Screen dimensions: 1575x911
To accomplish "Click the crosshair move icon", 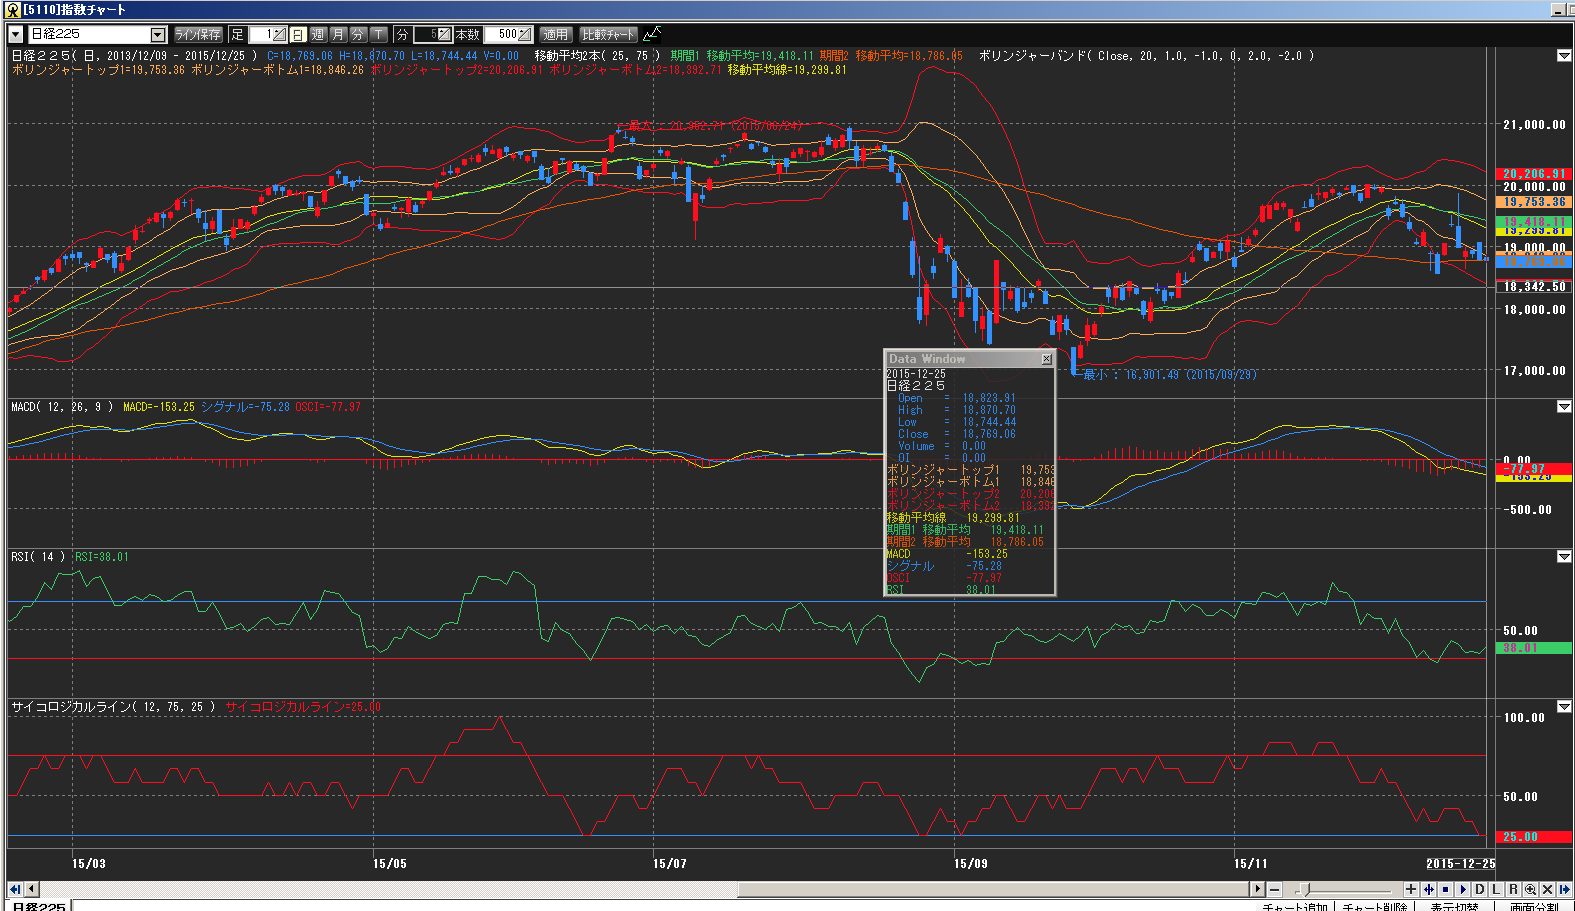I will 1428,889.
